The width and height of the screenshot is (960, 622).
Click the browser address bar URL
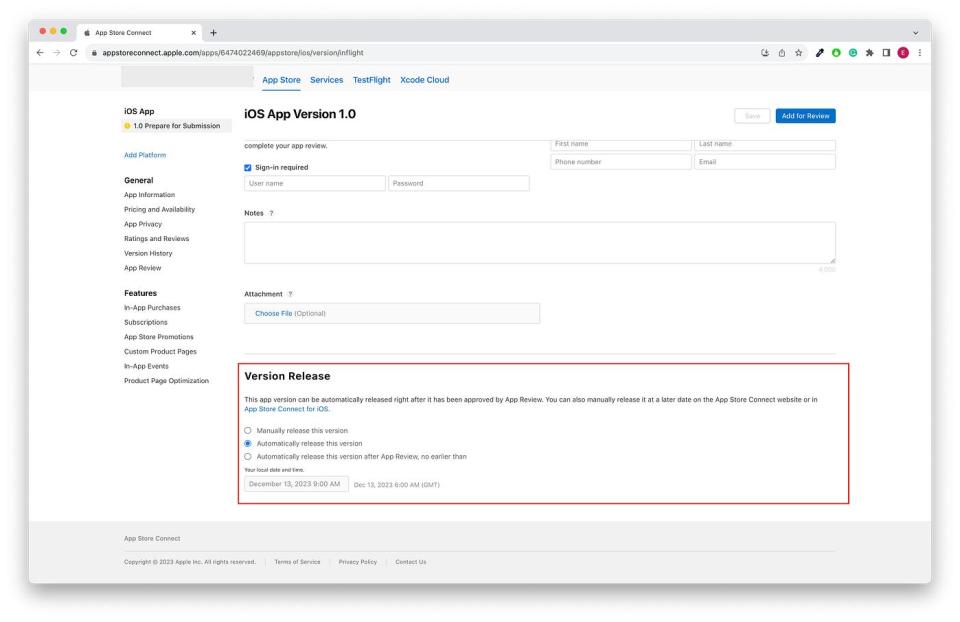(x=233, y=53)
